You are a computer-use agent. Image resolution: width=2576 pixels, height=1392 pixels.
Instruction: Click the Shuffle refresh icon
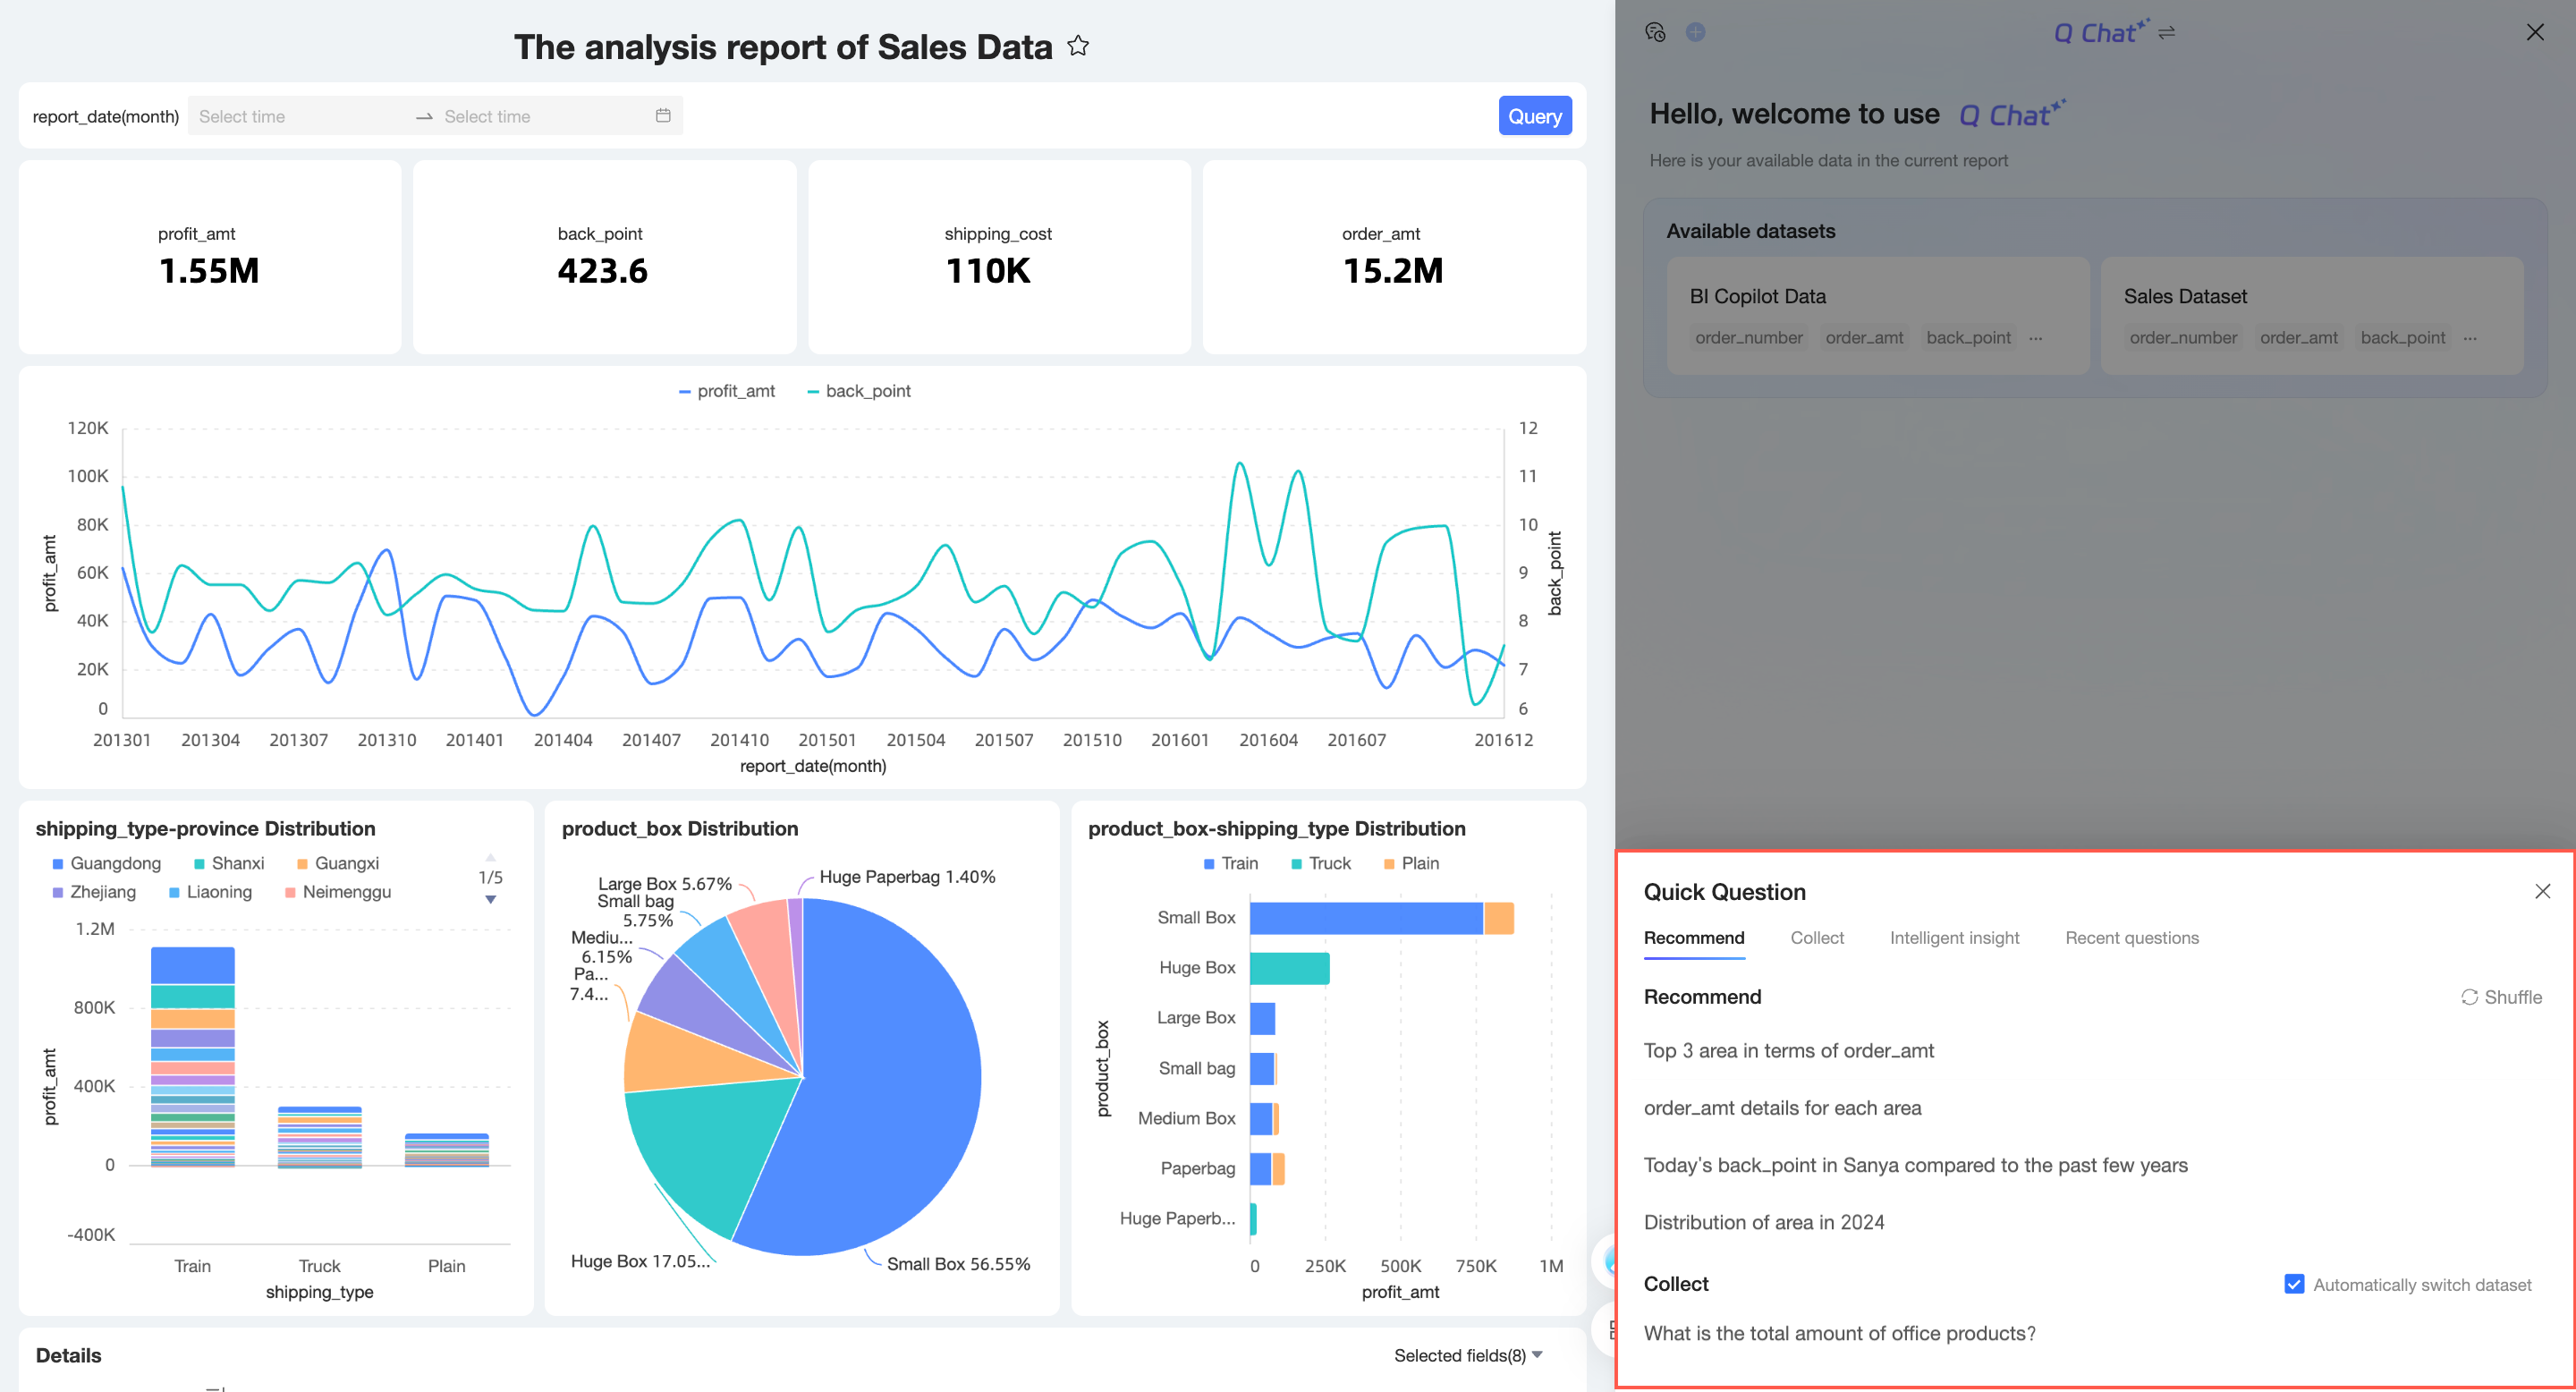tap(2469, 997)
